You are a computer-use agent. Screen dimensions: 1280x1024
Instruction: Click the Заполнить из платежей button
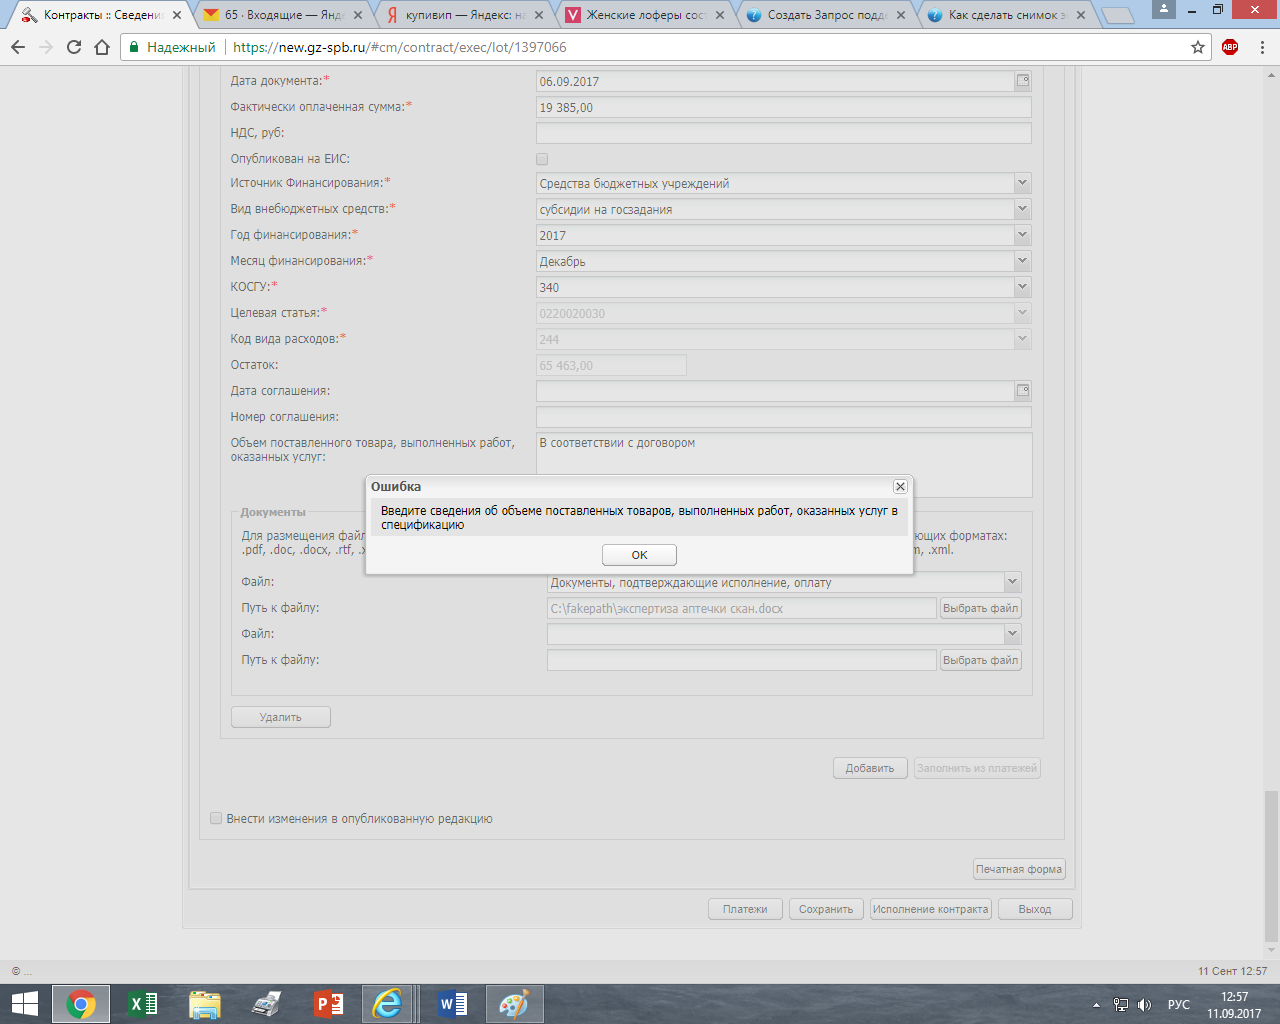(x=977, y=768)
